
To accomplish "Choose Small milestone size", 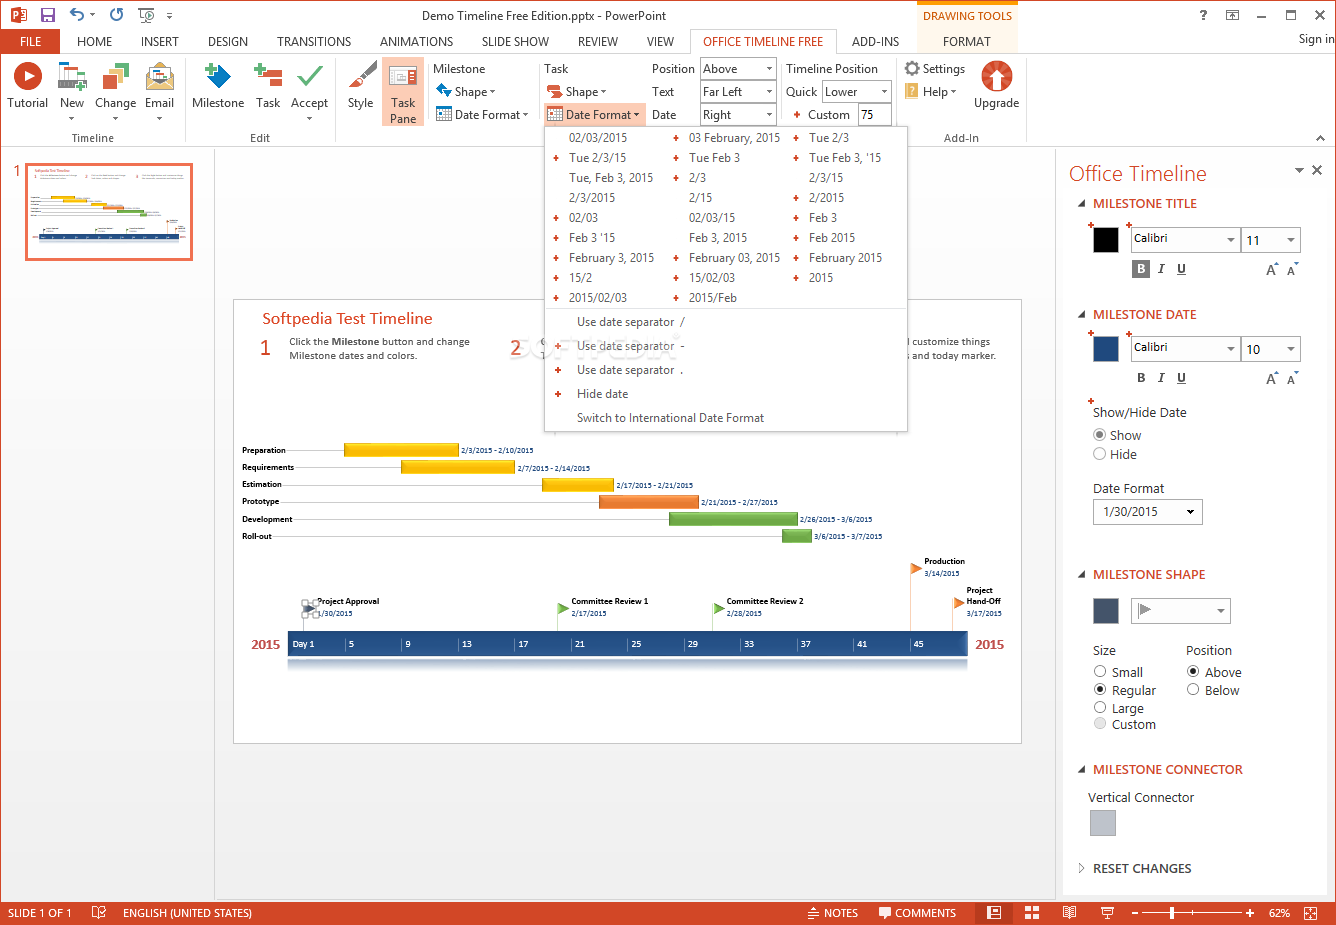I will tap(1100, 672).
